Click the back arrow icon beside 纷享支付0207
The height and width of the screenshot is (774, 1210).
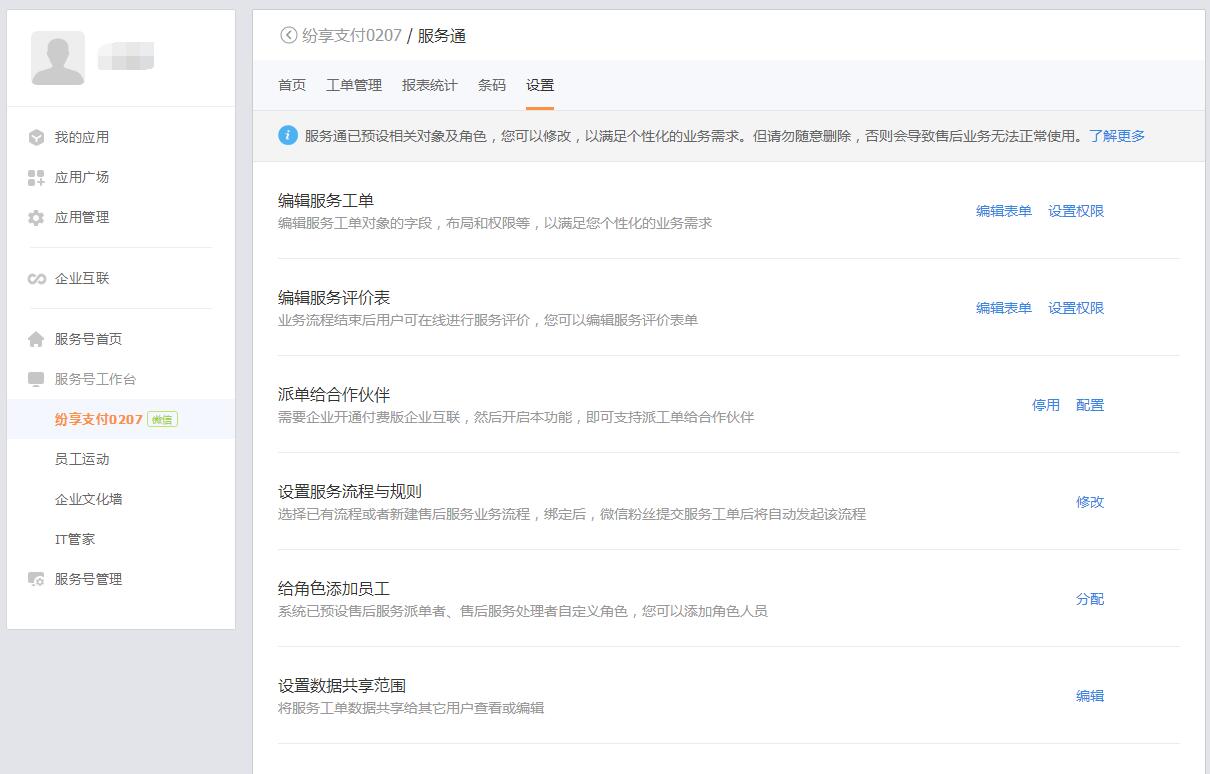tap(288, 36)
